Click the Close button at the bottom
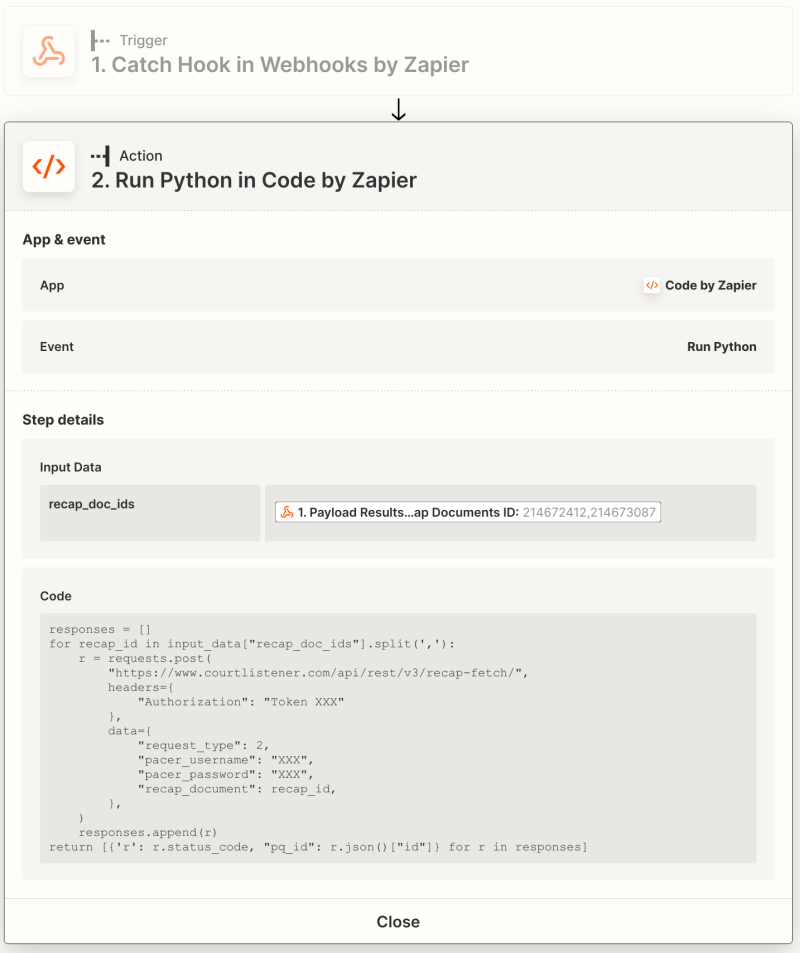Image resolution: width=800 pixels, height=953 pixels. click(x=398, y=921)
